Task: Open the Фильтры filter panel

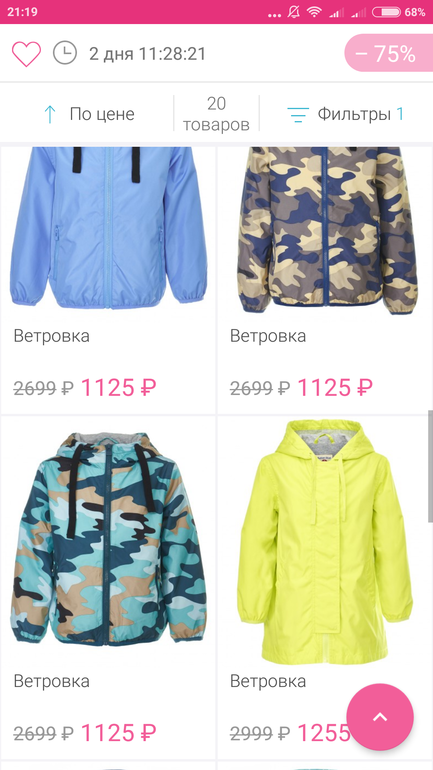Action: coord(345,114)
